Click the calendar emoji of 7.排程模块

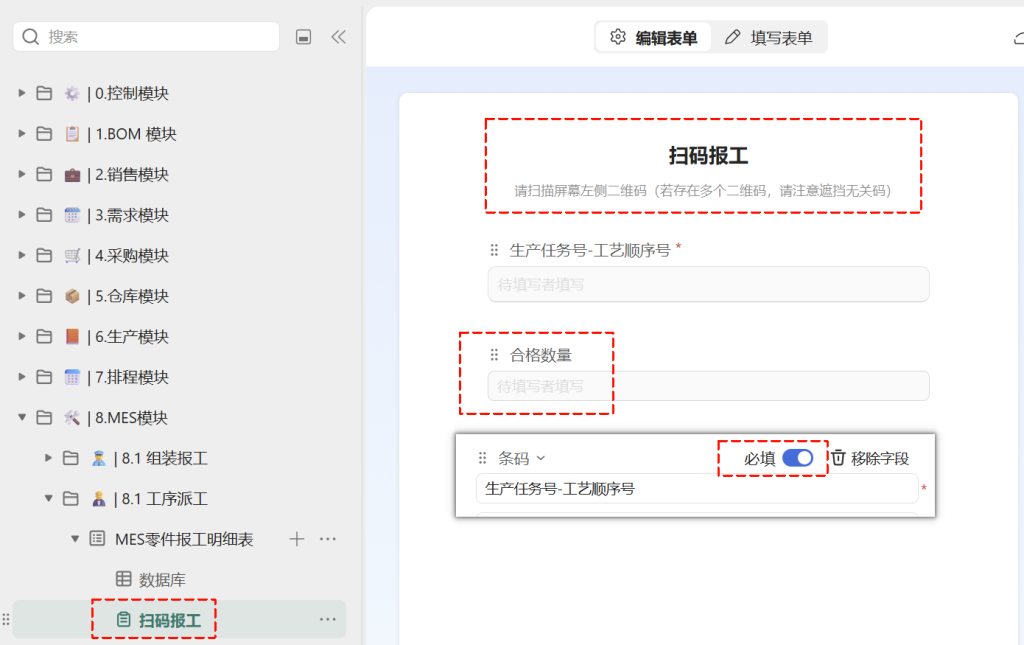(x=72, y=377)
